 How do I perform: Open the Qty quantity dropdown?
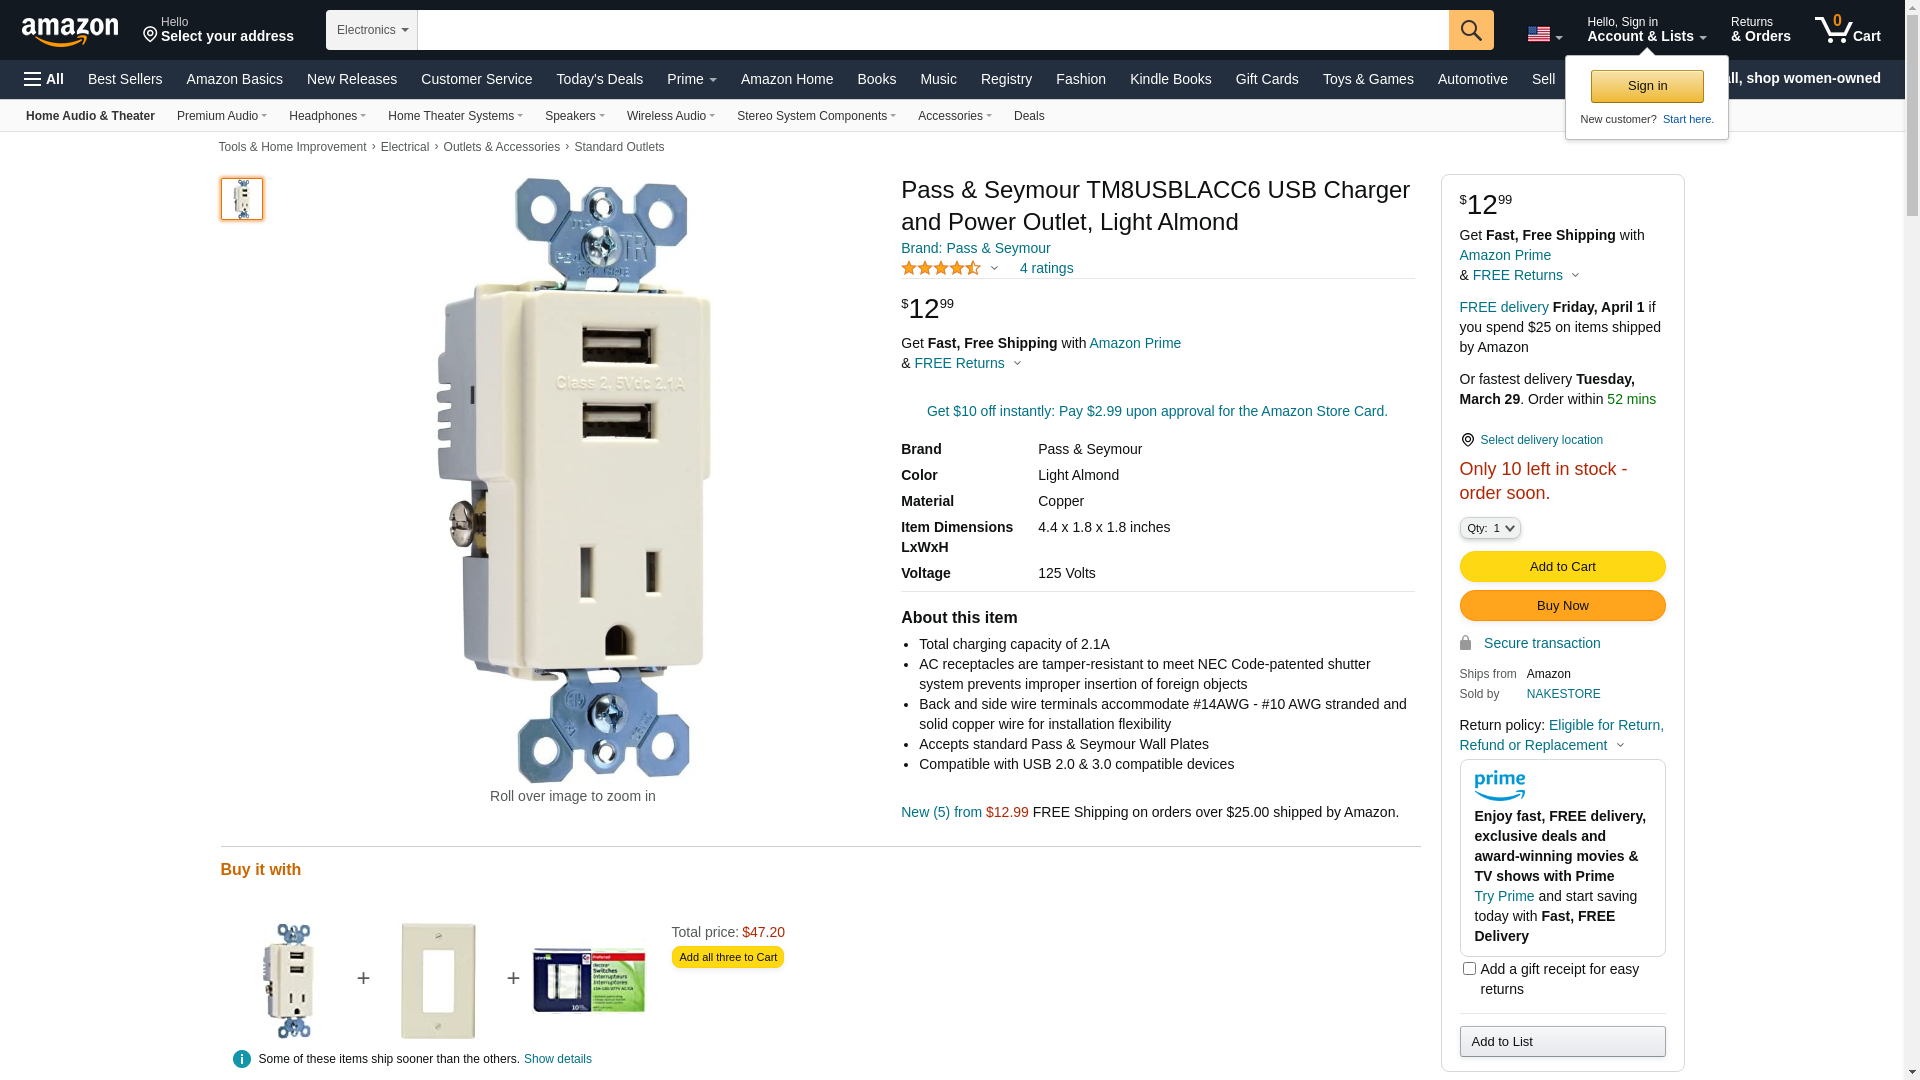pos(1489,528)
